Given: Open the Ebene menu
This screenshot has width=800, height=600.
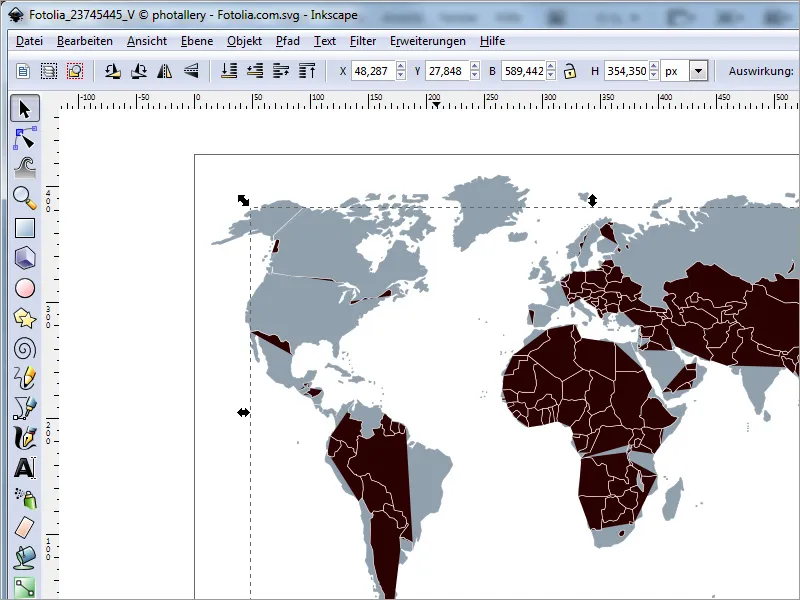Looking at the screenshot, I should coord(197,41).
